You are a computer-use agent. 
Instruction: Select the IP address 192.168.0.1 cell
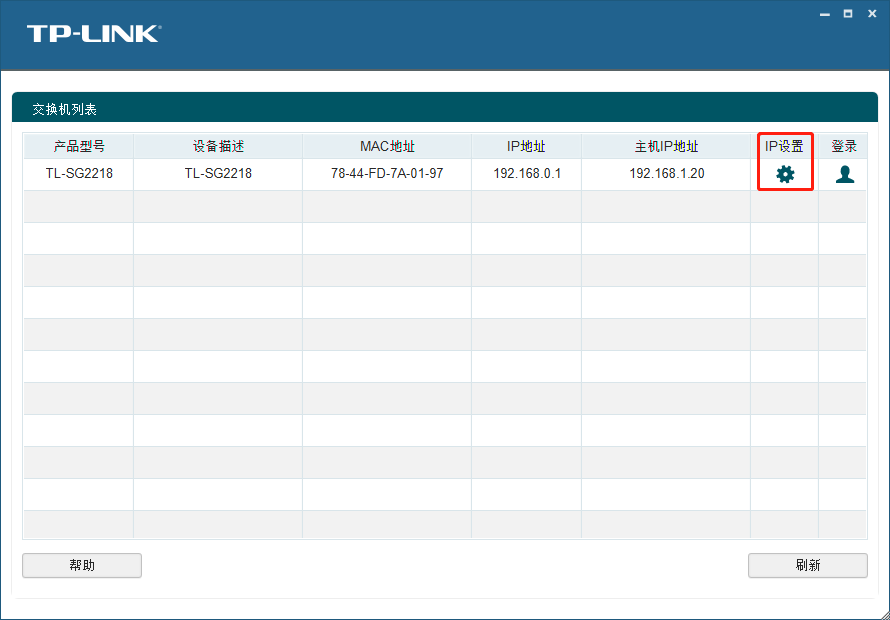coord(527,174)
